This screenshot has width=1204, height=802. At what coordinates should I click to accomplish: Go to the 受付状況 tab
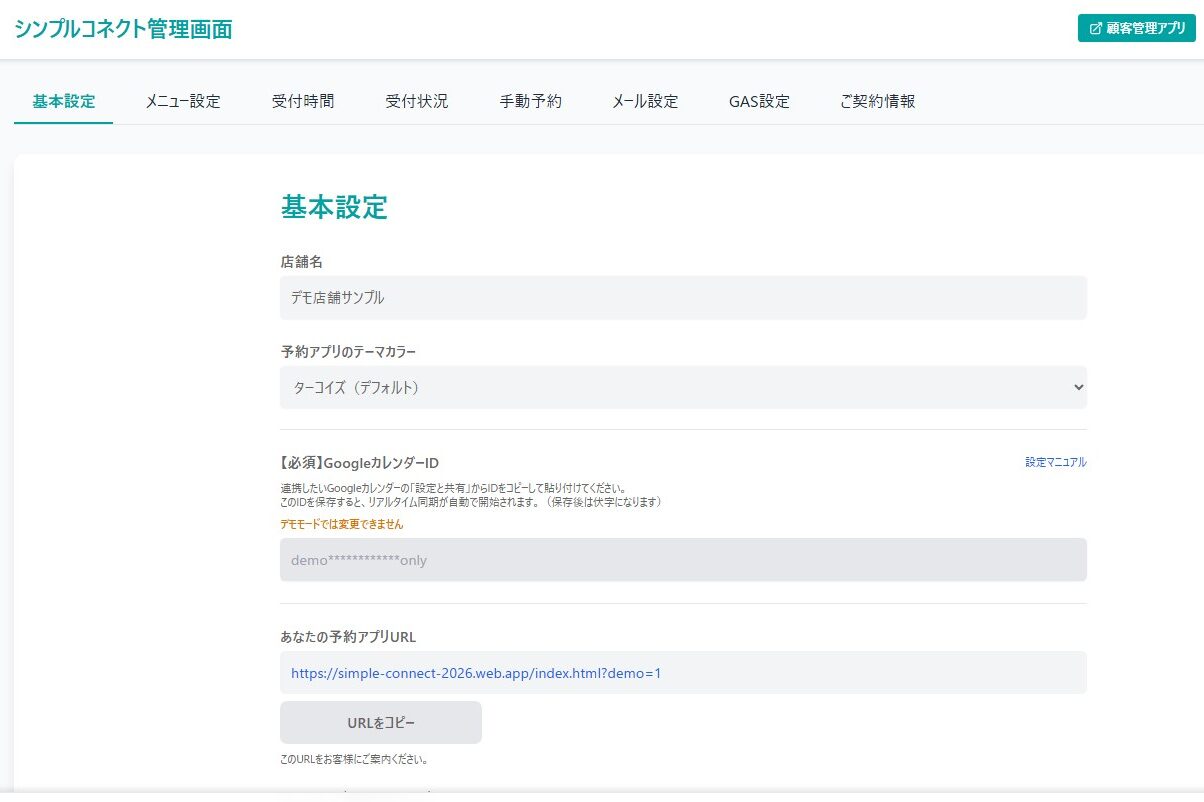click(416, 101)
